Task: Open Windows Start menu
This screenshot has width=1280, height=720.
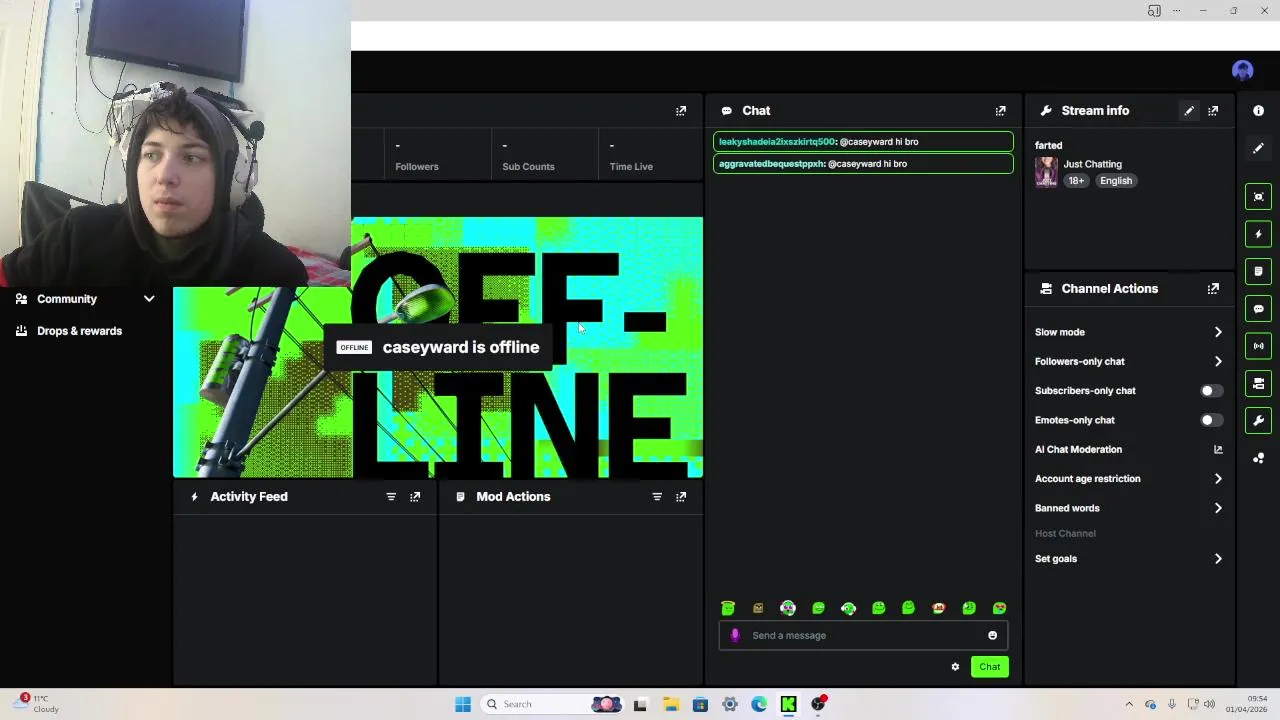Action: click(462, 705)
